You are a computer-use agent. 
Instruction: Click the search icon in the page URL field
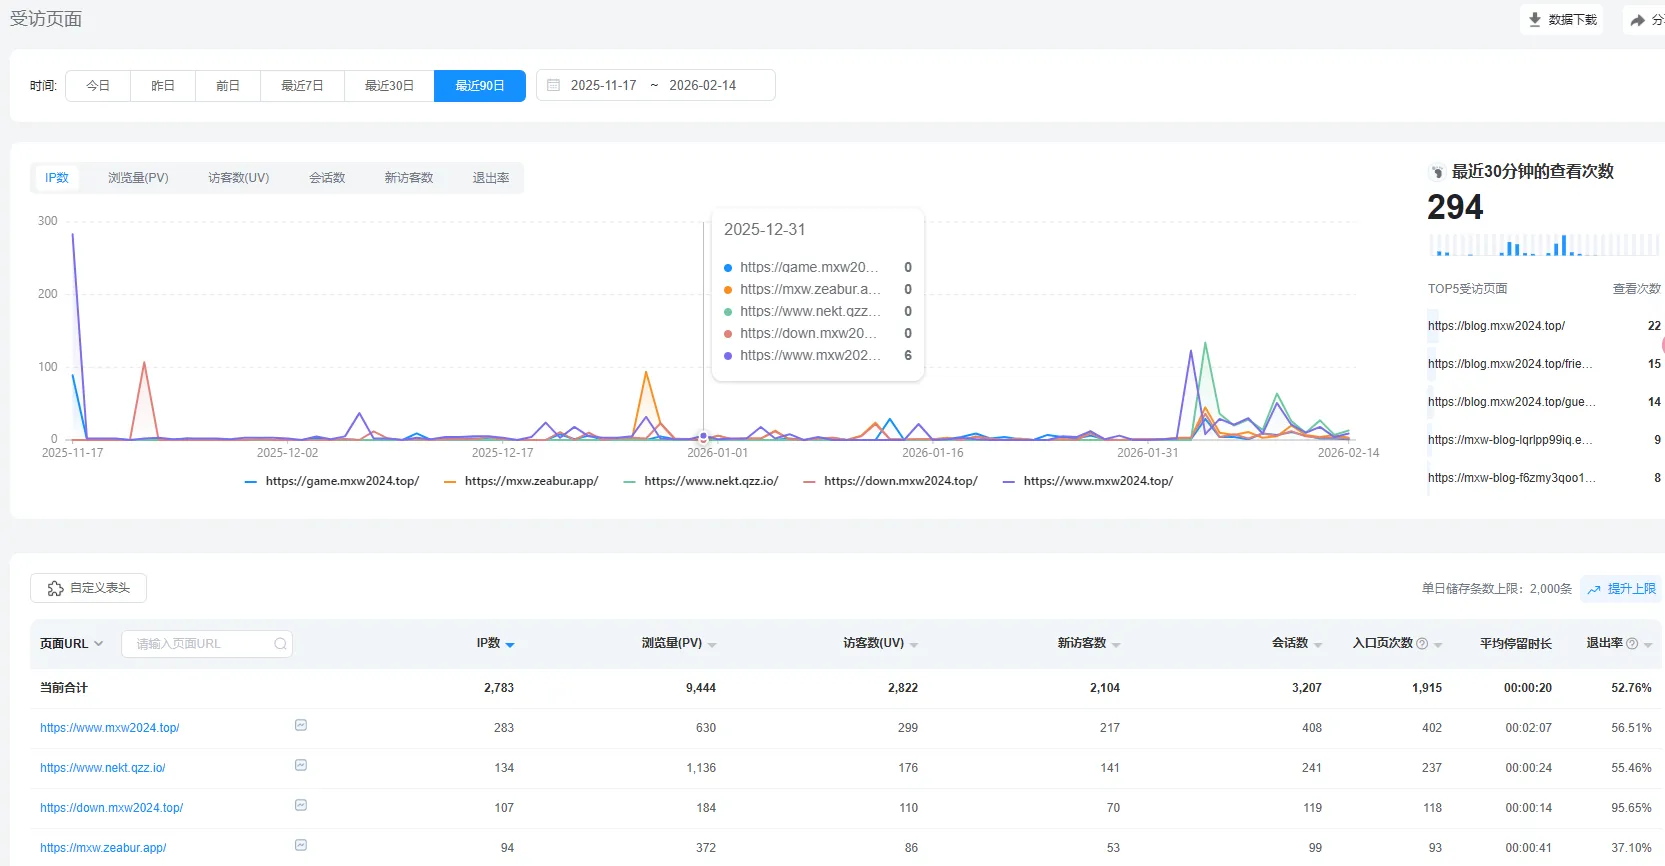pos(281,644)
